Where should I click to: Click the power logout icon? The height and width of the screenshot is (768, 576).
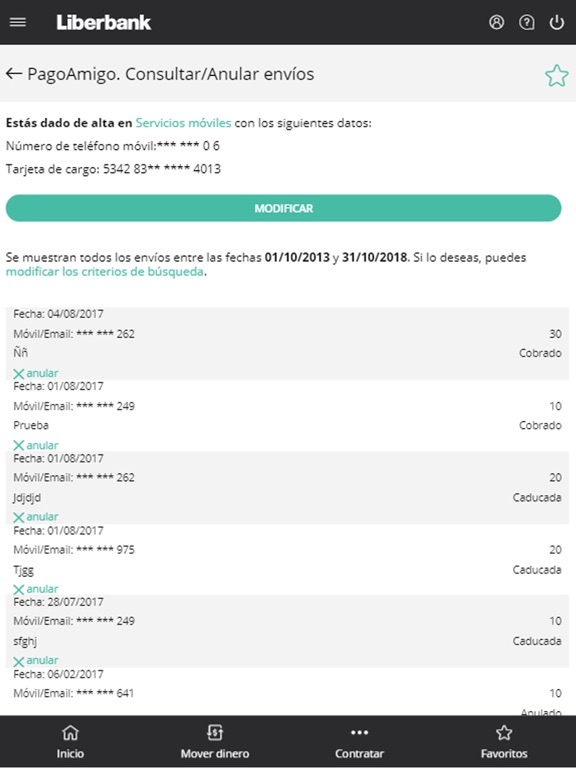(557, 22)
